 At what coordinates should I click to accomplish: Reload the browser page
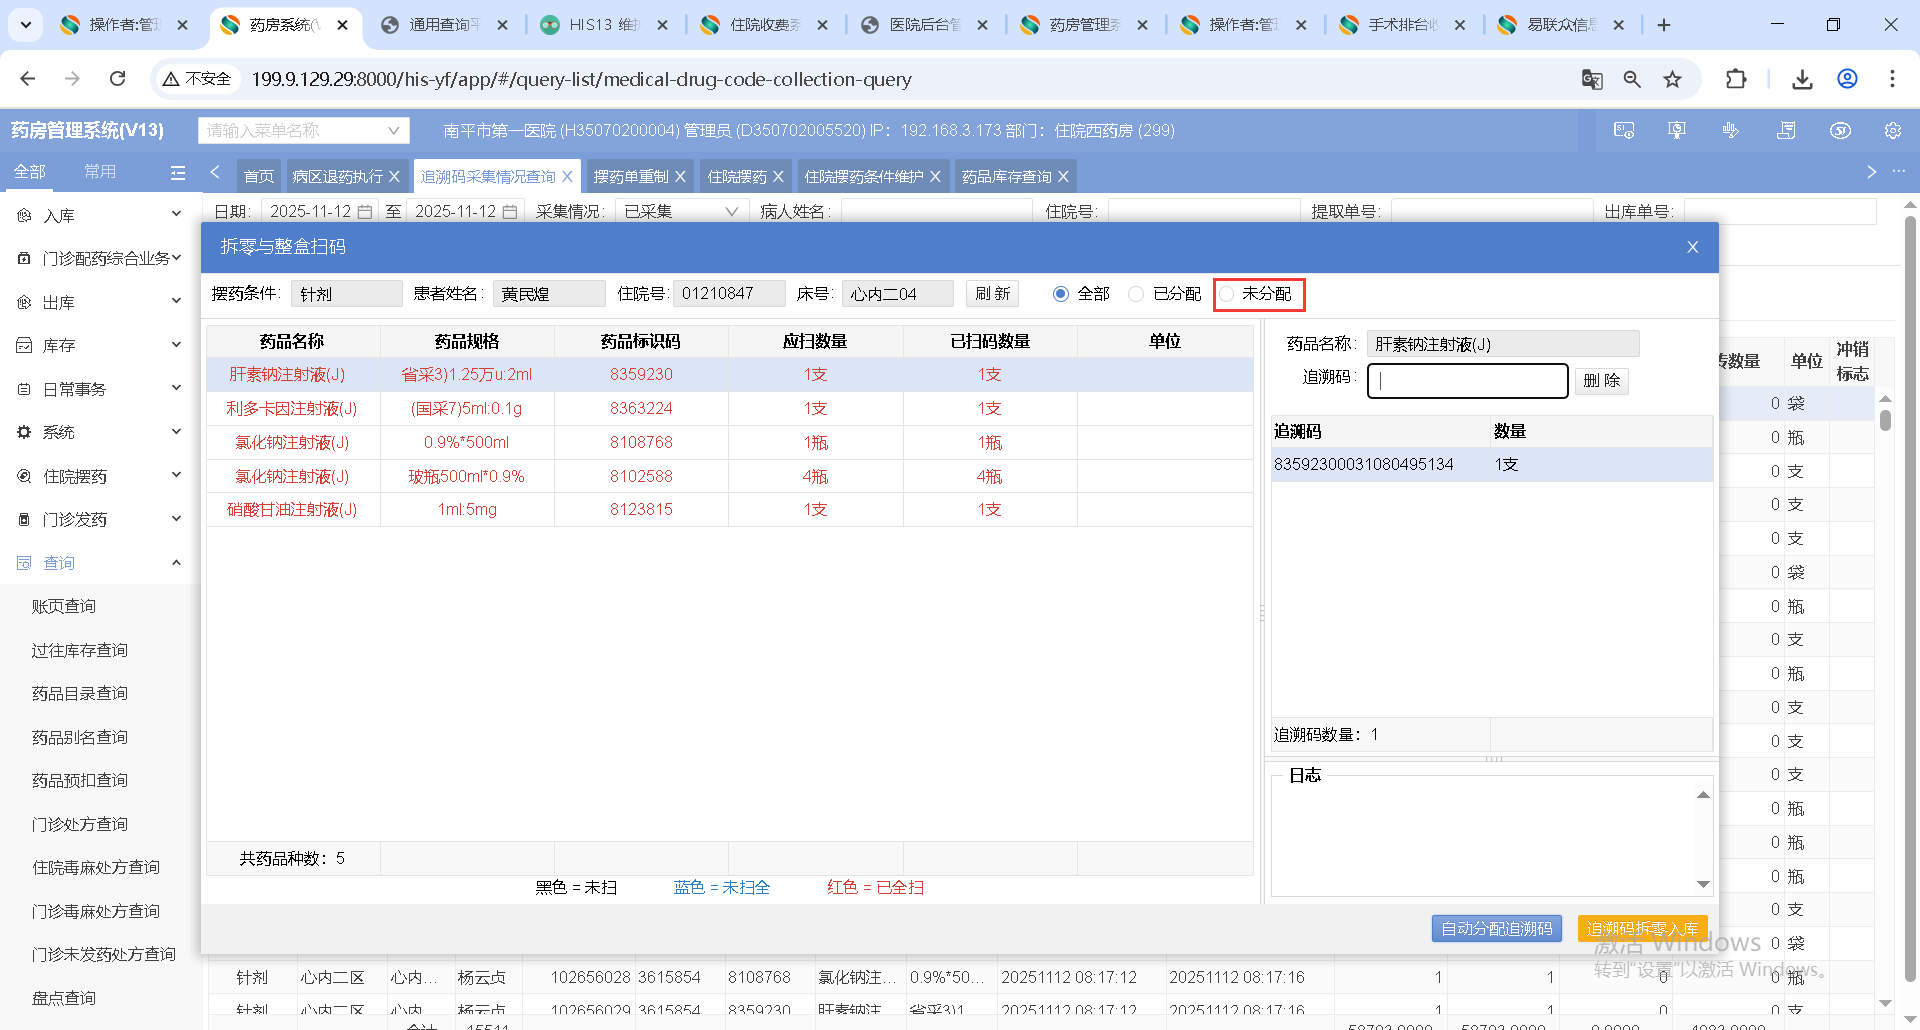[x=118, y=78]
